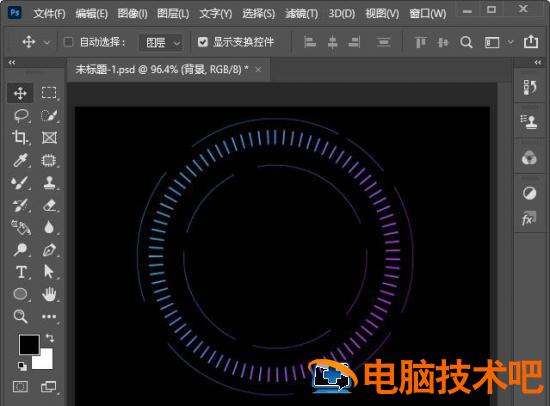Select the Move tool in the toolbox

[x=20, y=93]
